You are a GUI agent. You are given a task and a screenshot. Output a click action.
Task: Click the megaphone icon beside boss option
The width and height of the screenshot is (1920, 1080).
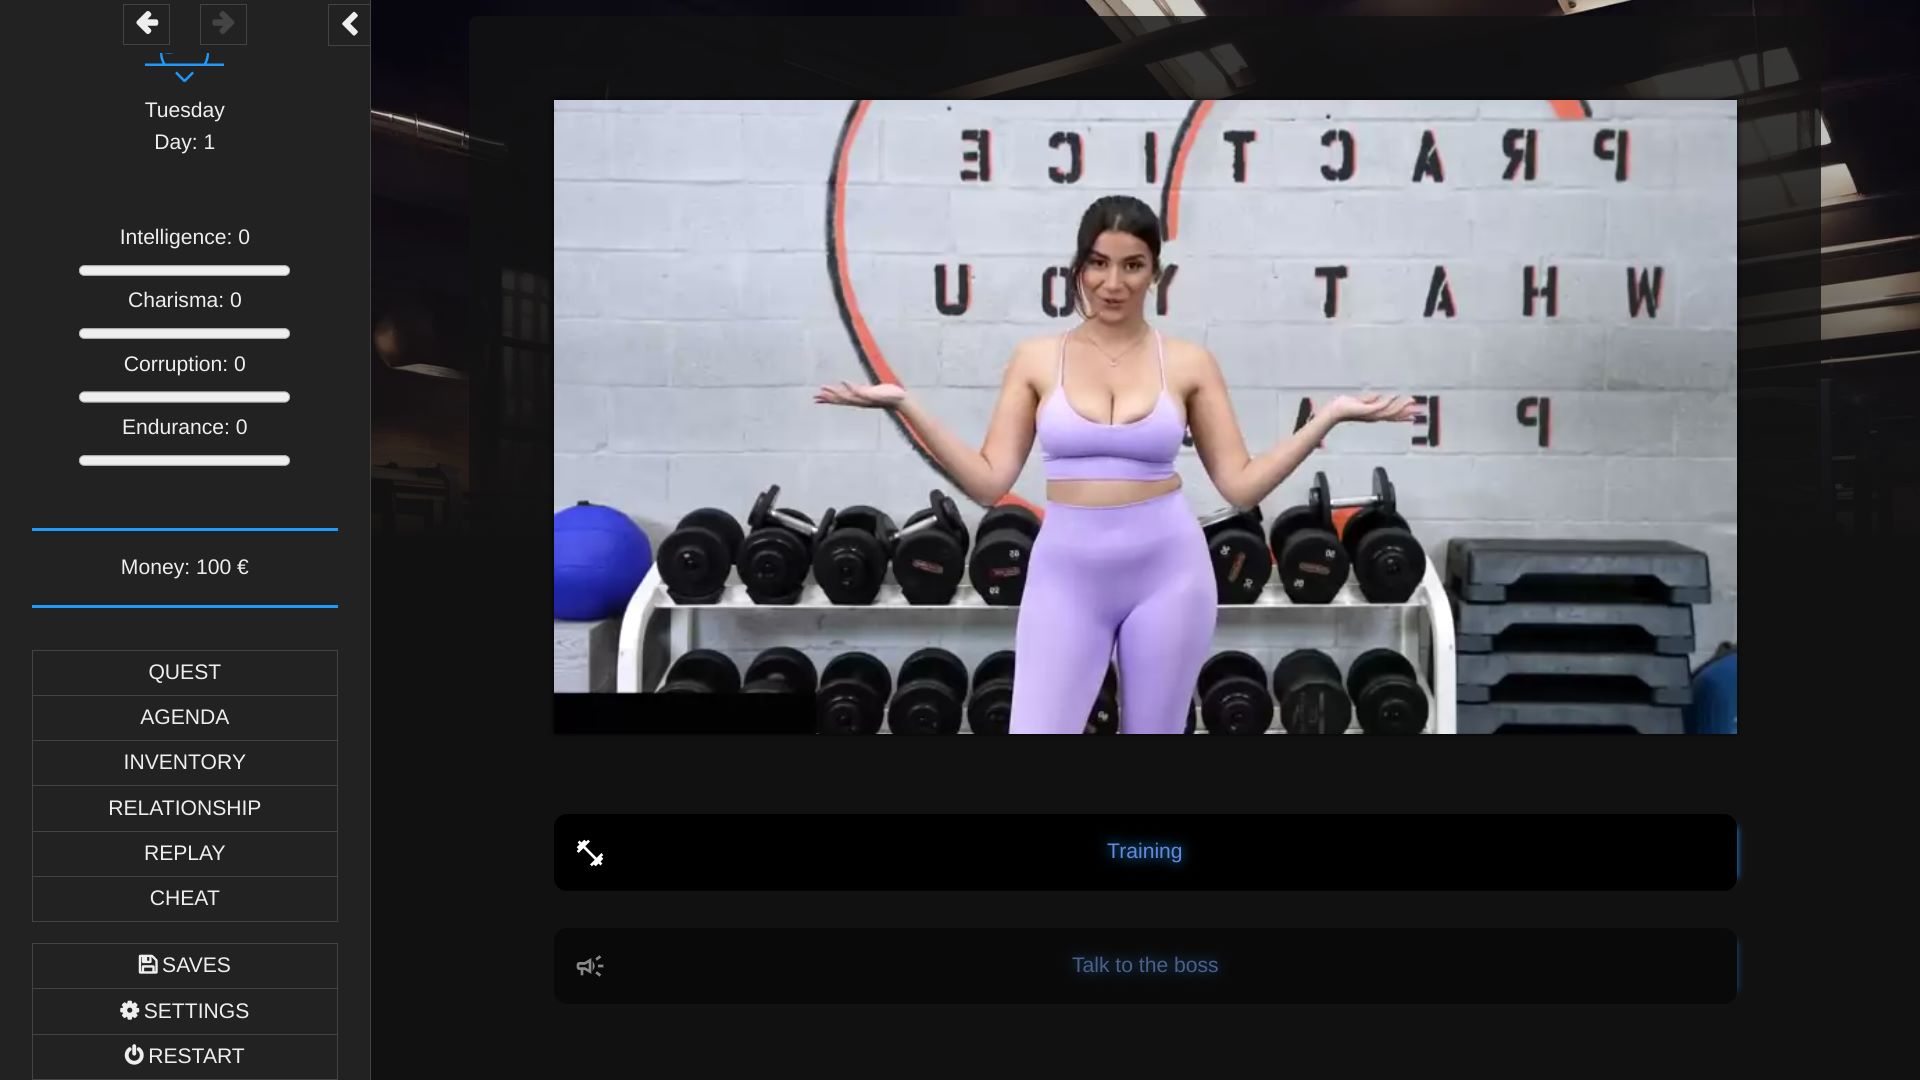pyautogui.click(x=590, y=966)
